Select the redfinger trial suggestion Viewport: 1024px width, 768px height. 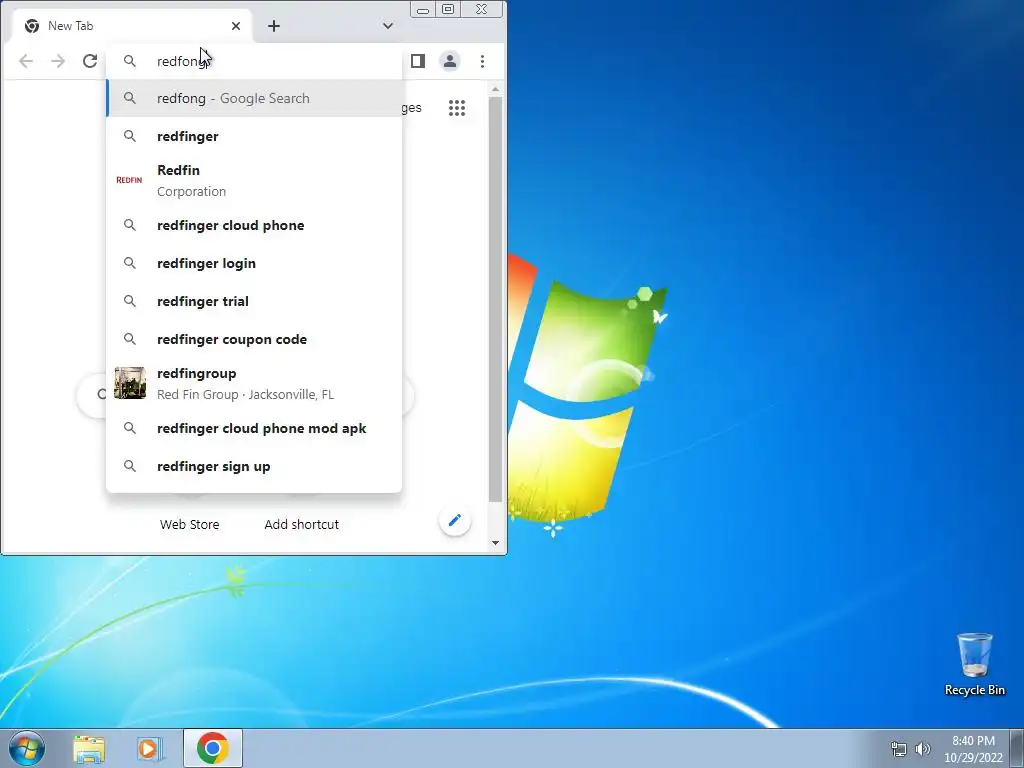point(254,301)
